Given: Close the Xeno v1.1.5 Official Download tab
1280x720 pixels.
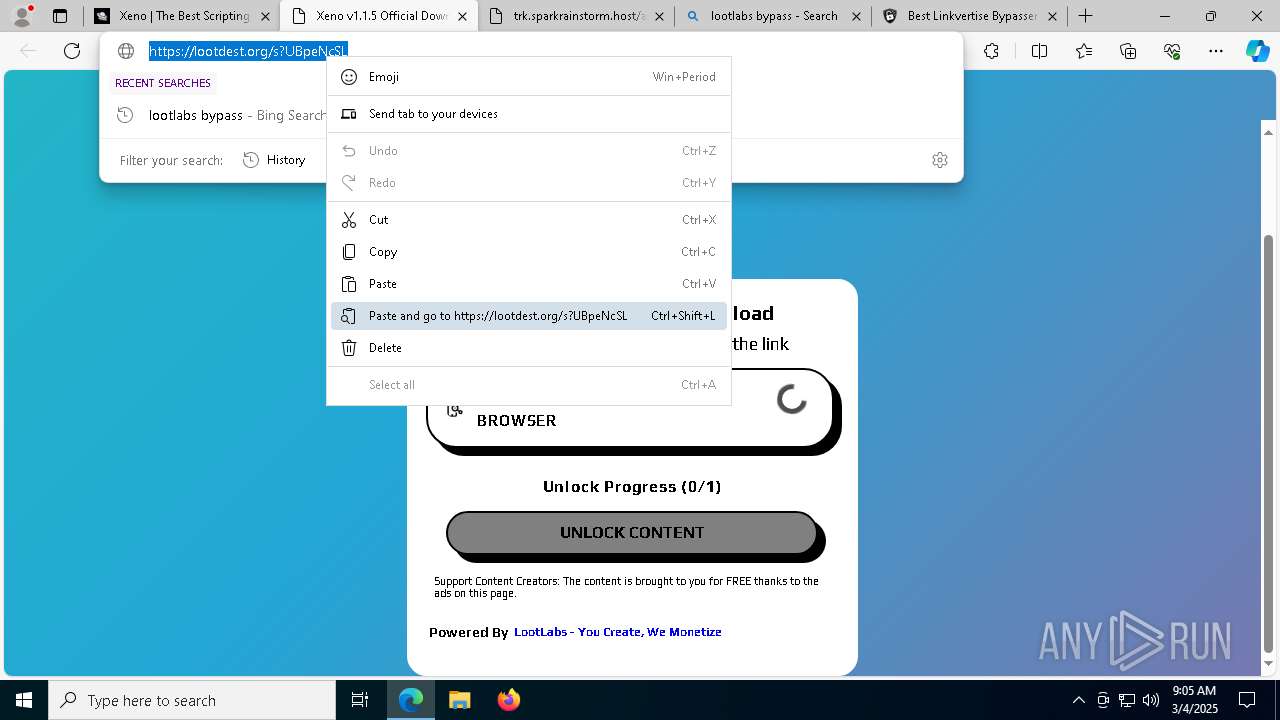Looking at the screenshot, I should point(462,16).
